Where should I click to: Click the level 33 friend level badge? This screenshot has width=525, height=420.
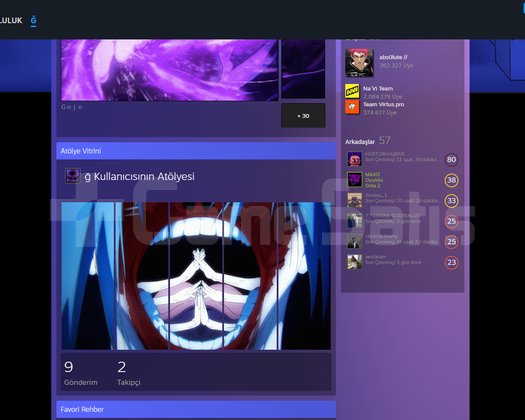[451, 201]
